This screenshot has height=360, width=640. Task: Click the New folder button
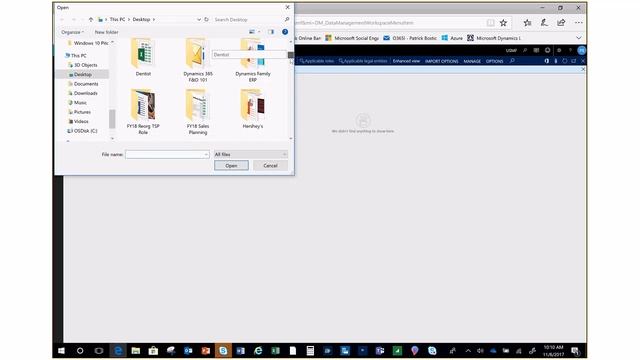(106, 32)
